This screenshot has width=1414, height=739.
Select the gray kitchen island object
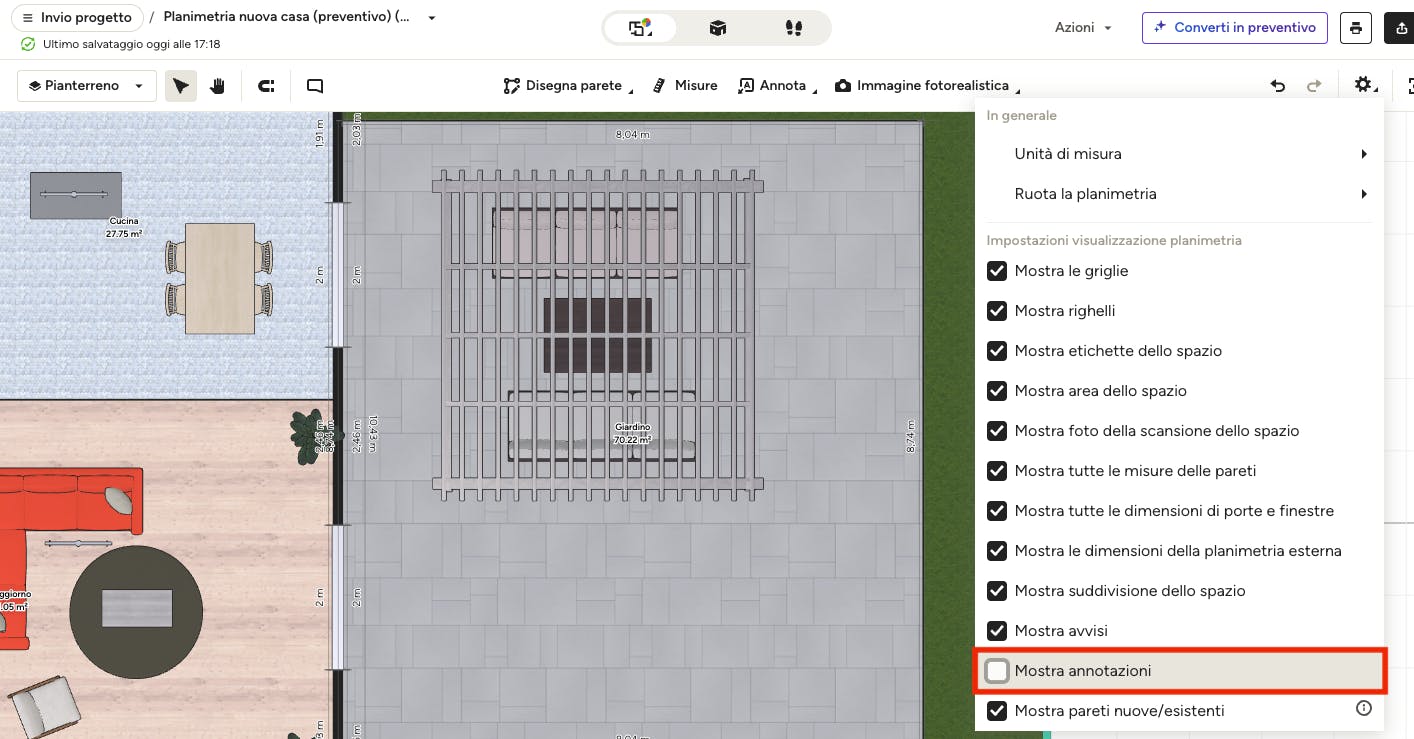pos(76,195)
